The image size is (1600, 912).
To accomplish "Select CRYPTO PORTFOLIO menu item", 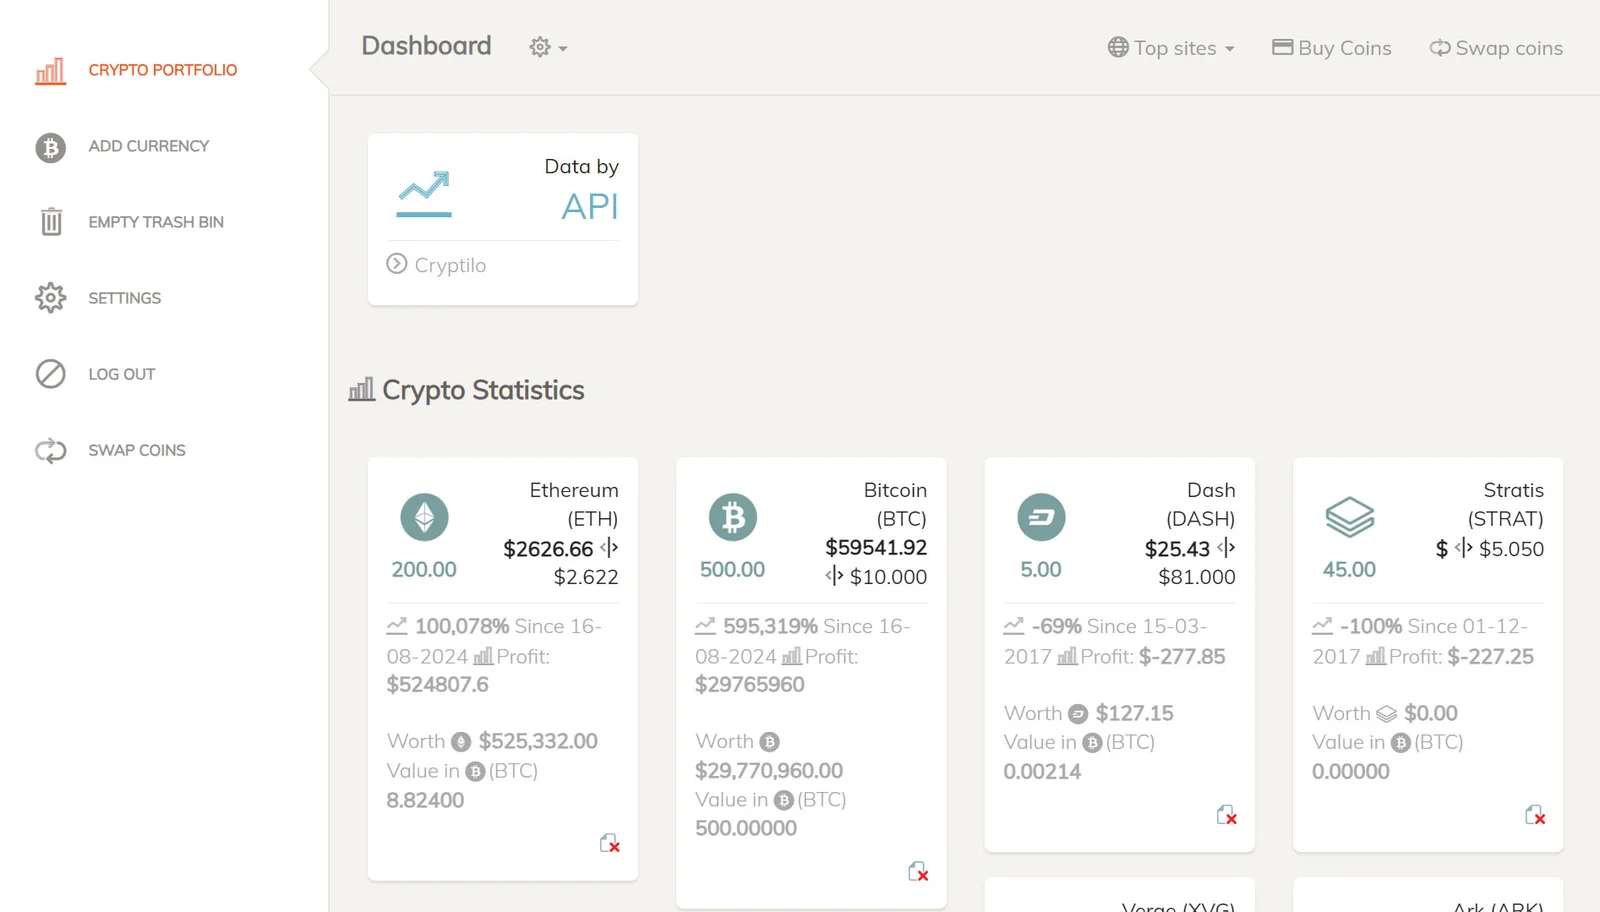I will [163, 70].
